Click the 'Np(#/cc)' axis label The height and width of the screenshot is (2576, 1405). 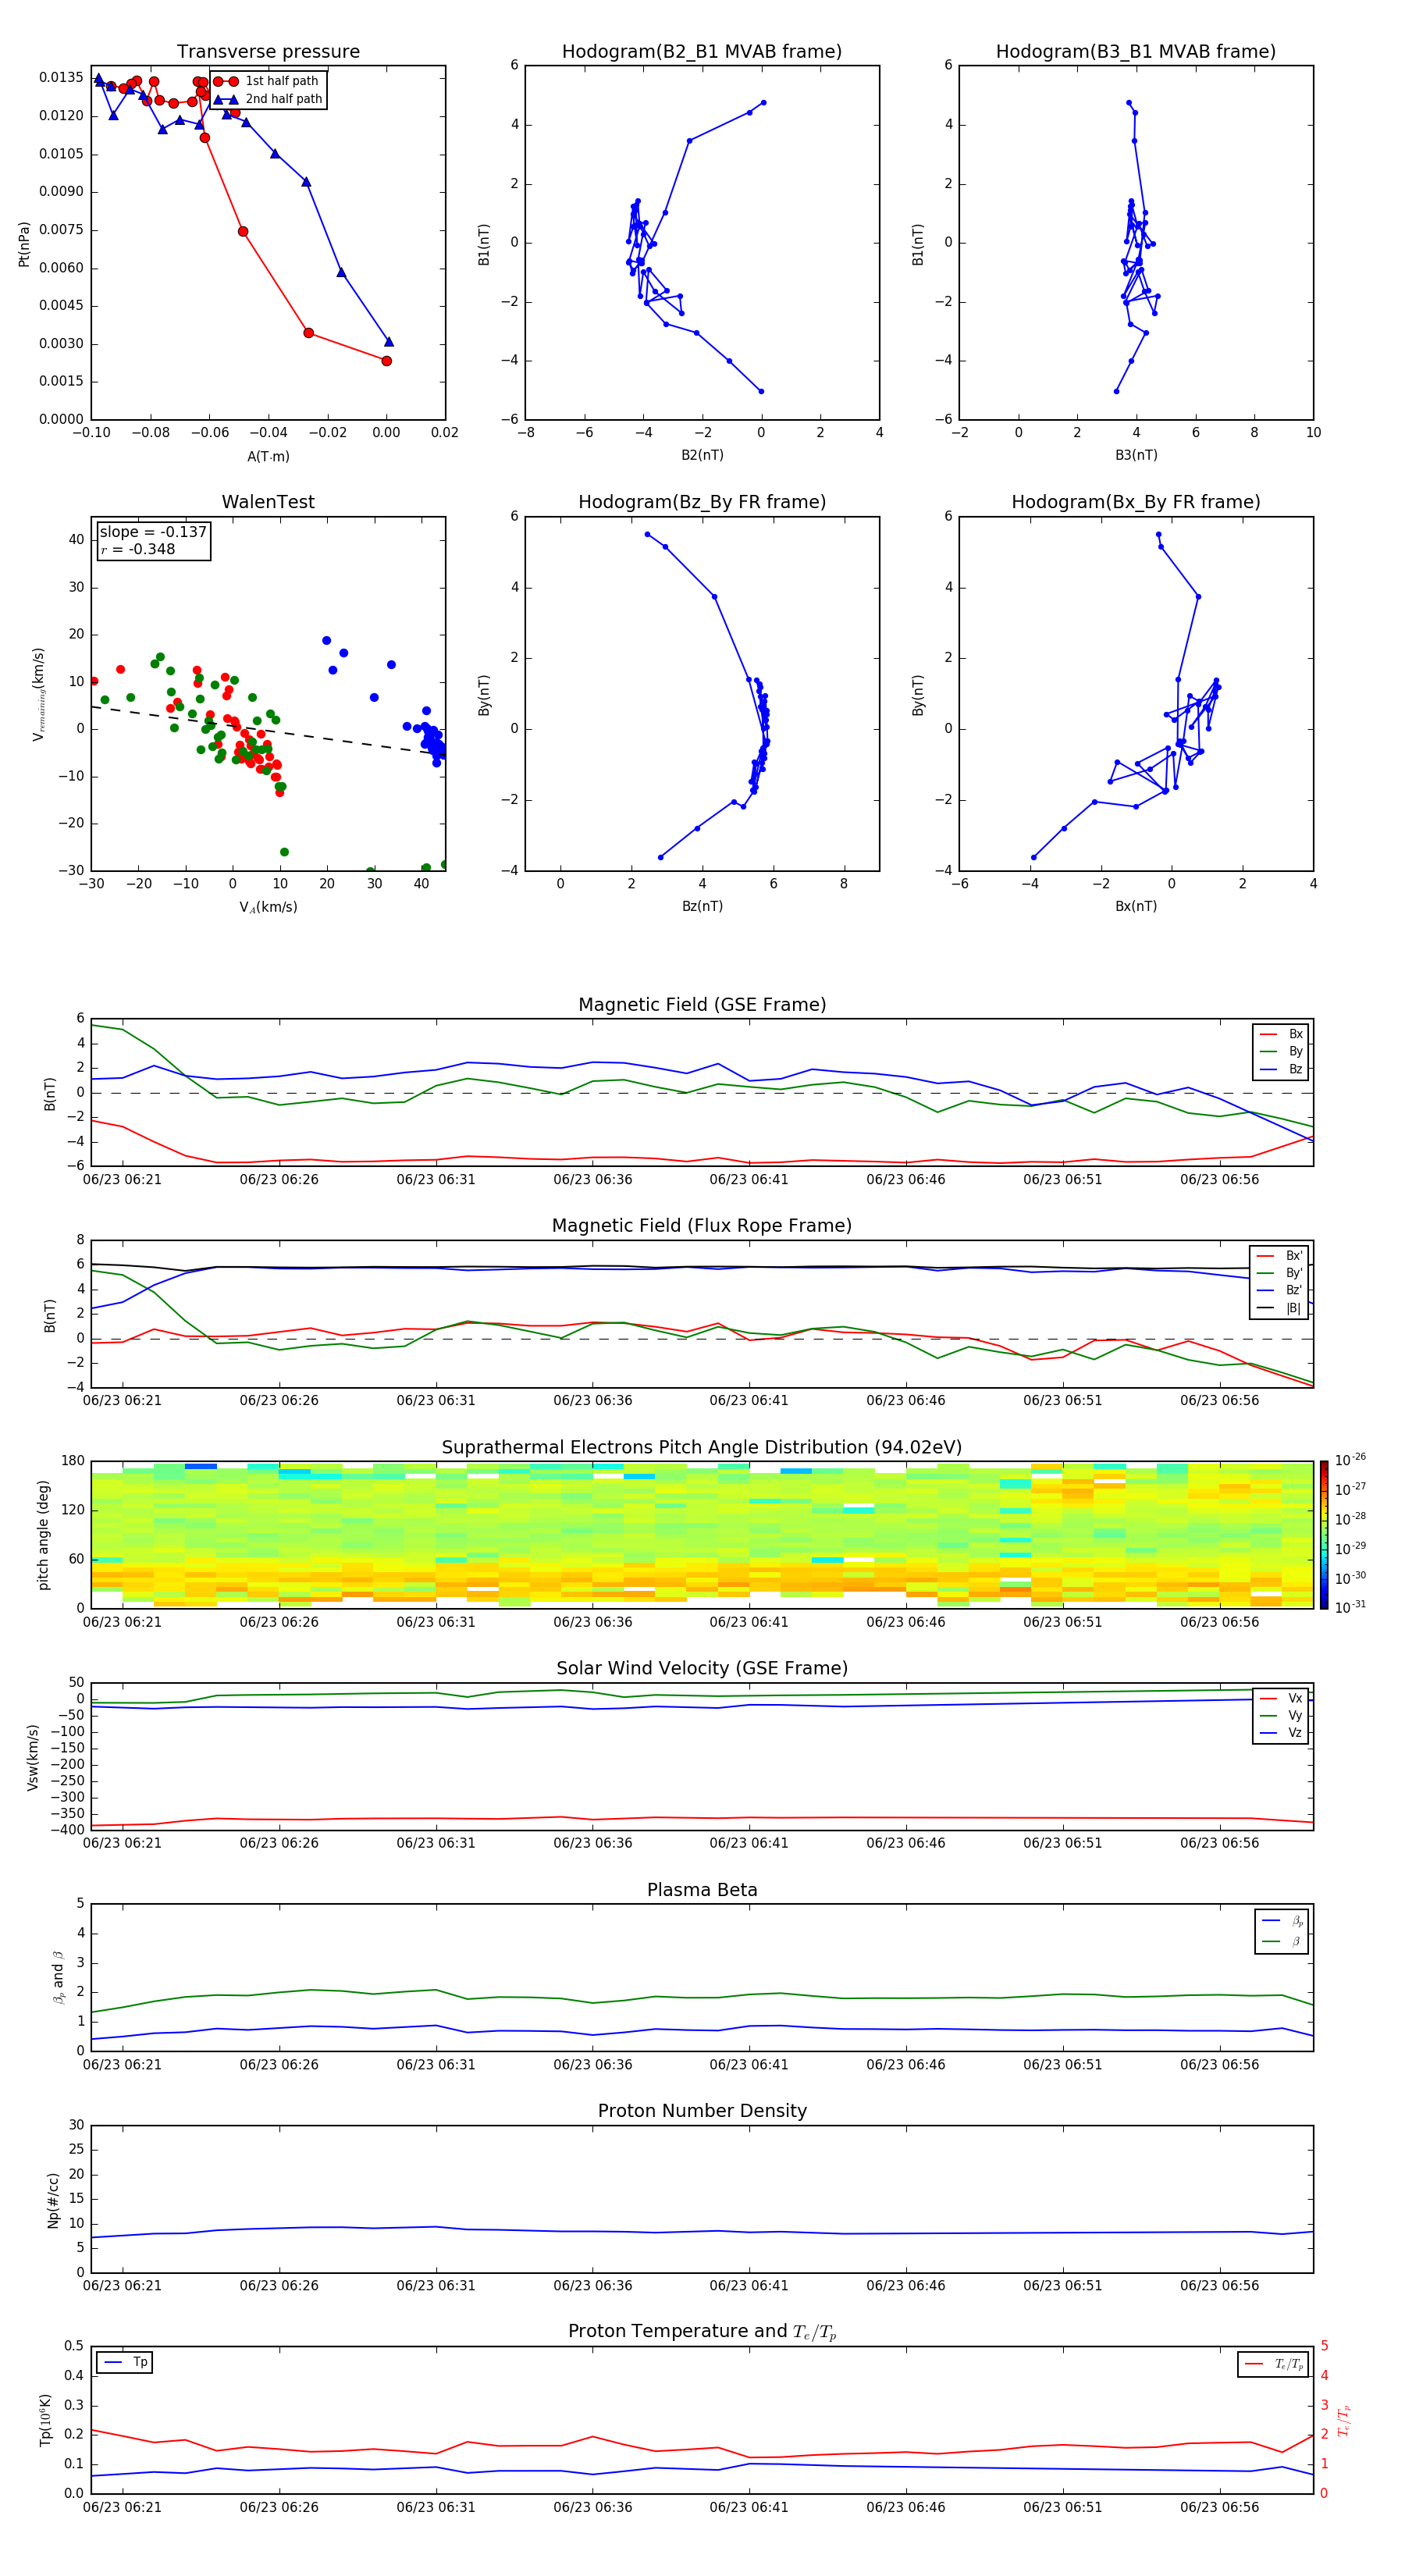tap(54, 2200)
